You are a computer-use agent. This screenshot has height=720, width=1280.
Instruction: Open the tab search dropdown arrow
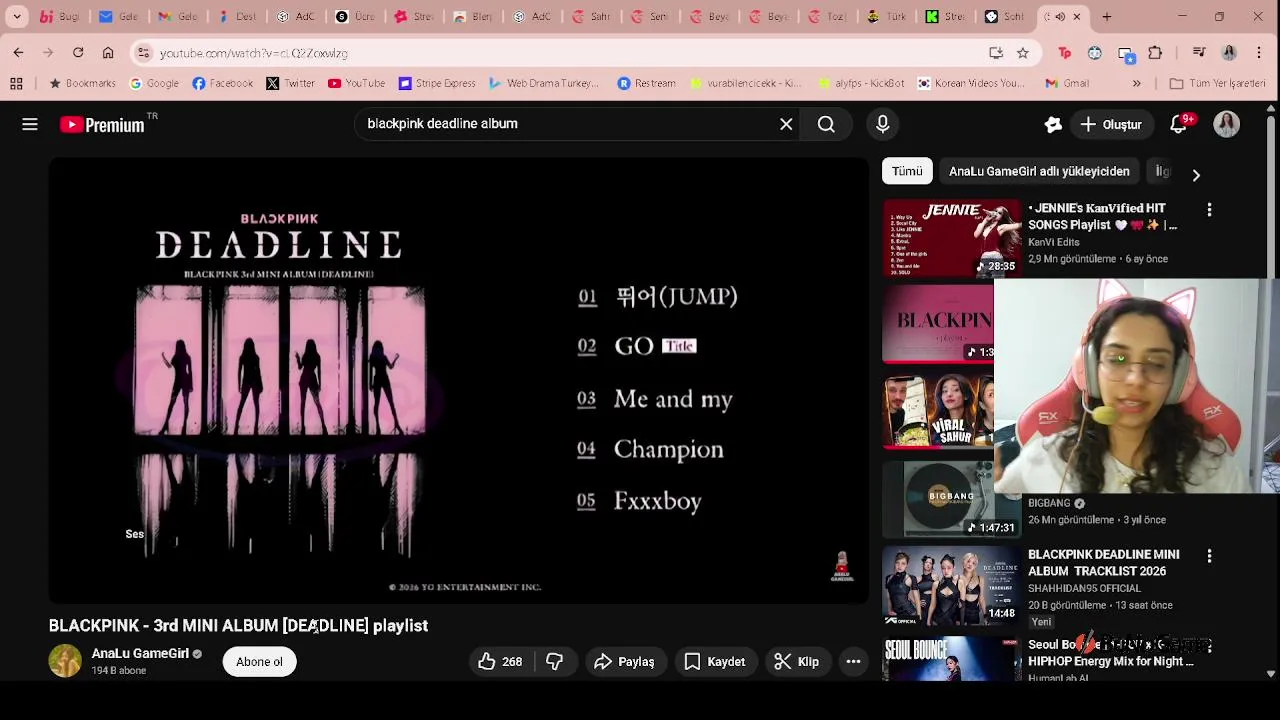(17, 17)
